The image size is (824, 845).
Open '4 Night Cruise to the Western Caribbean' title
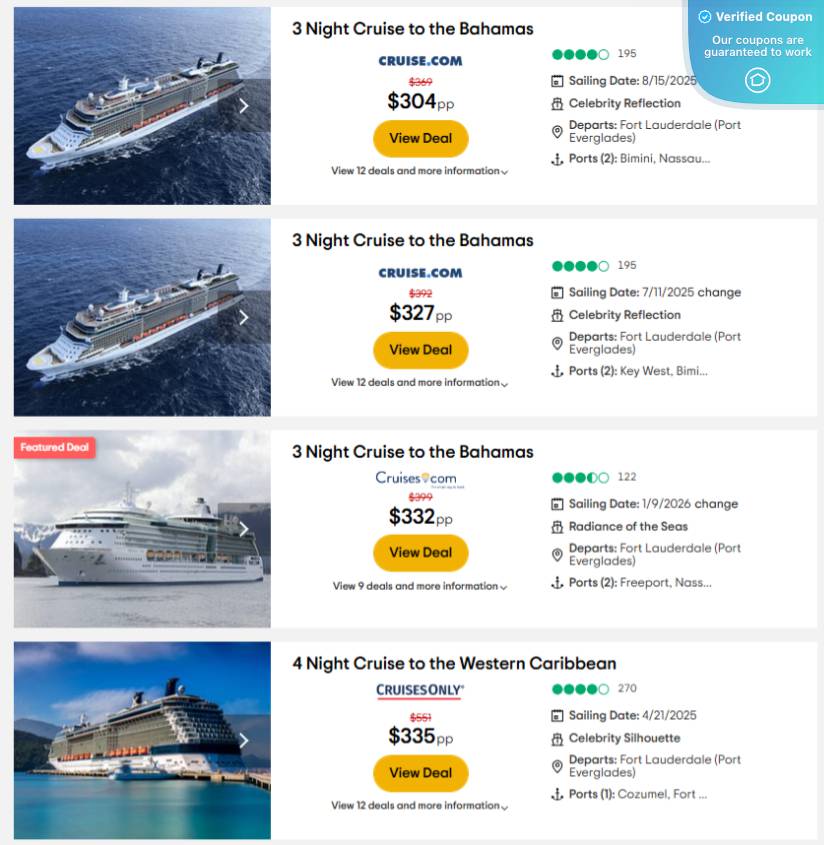(454, 663)
